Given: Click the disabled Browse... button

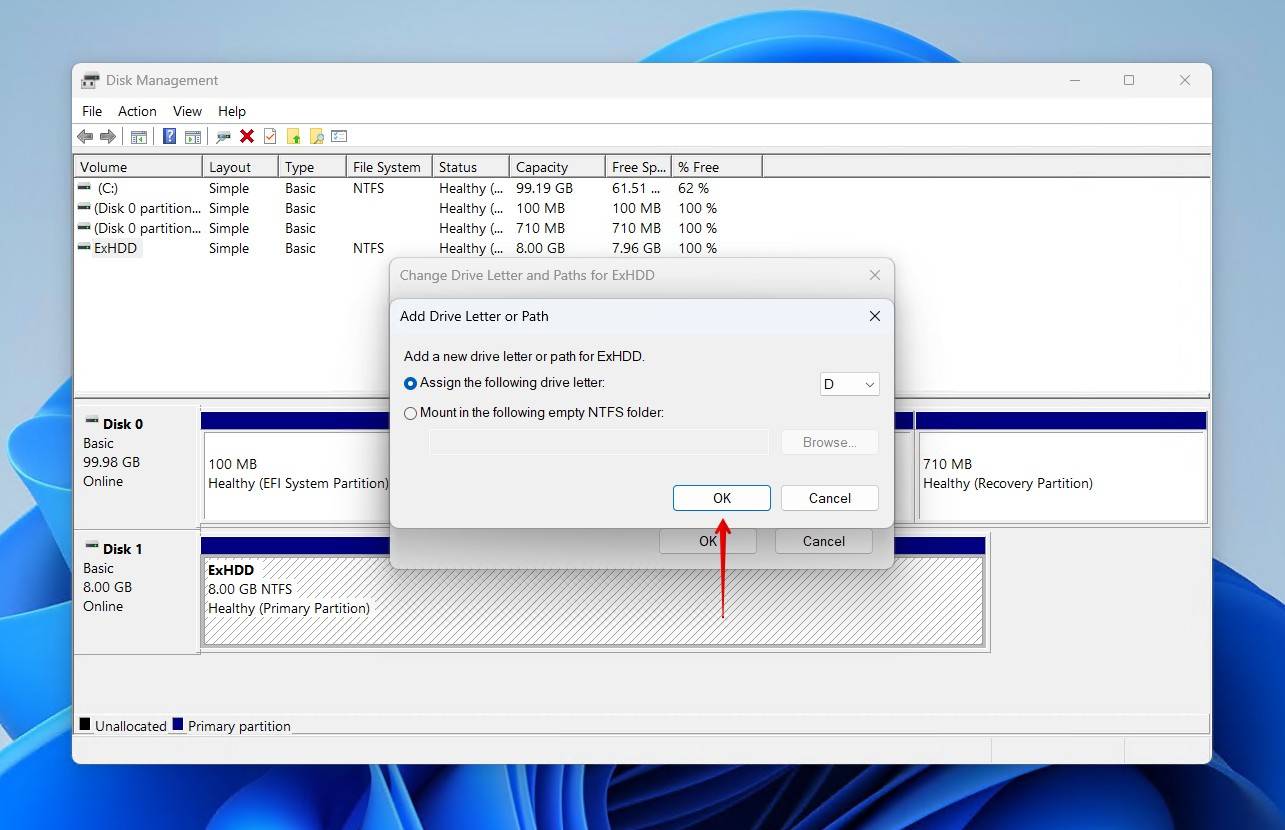Looking at the screenshot, I should click(x=830, y=442).
